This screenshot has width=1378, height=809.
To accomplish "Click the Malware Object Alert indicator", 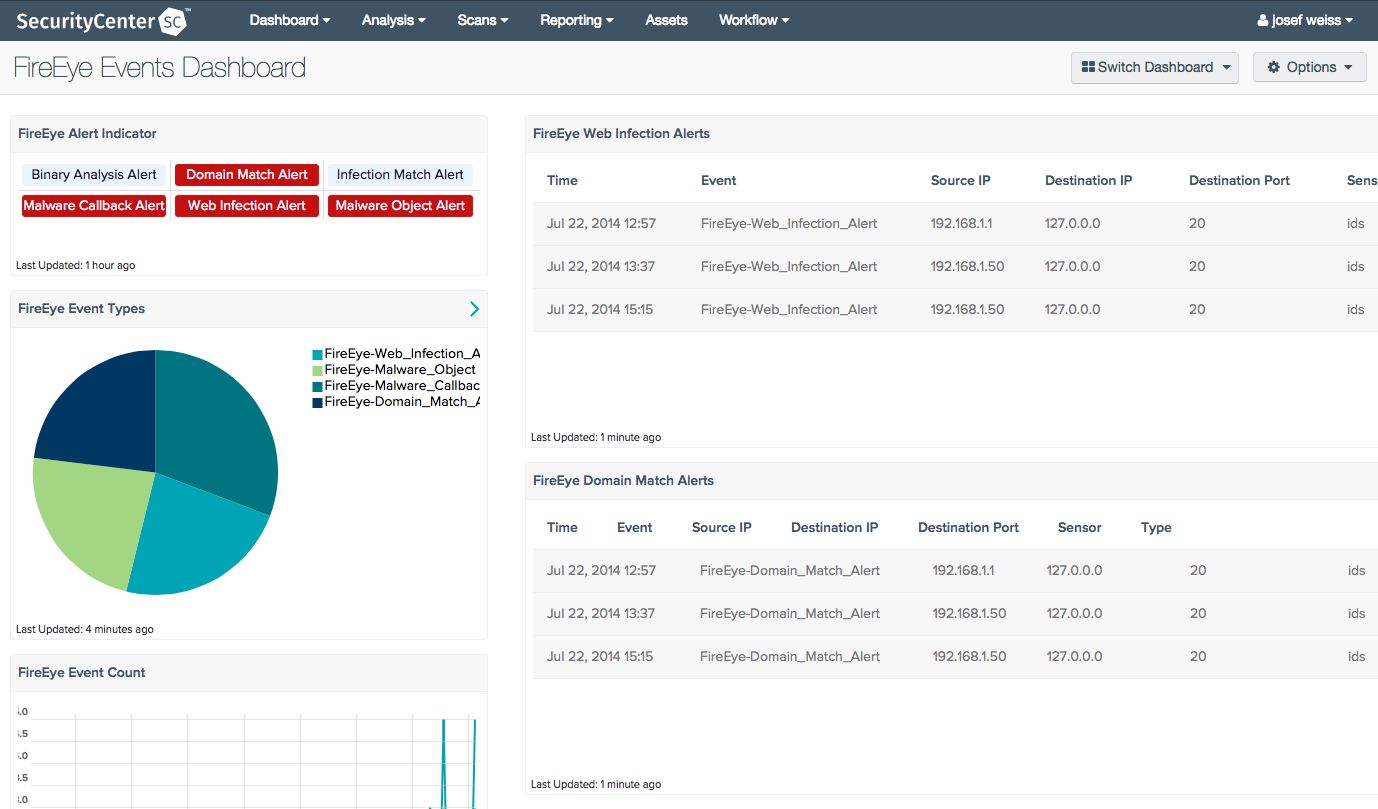I will point(400,206).
